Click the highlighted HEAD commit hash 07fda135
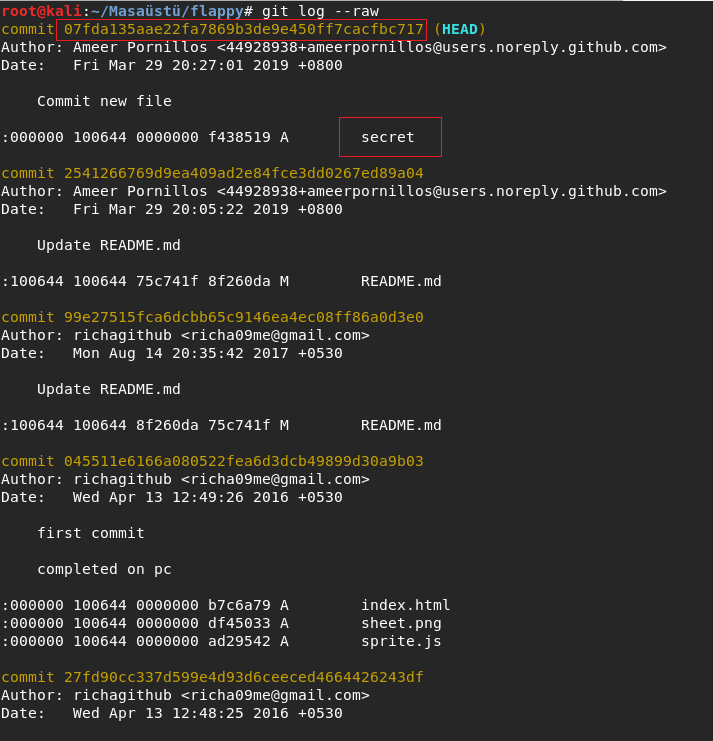The width and height of the screenshot is (713, 741). click(x=243, y=29)
